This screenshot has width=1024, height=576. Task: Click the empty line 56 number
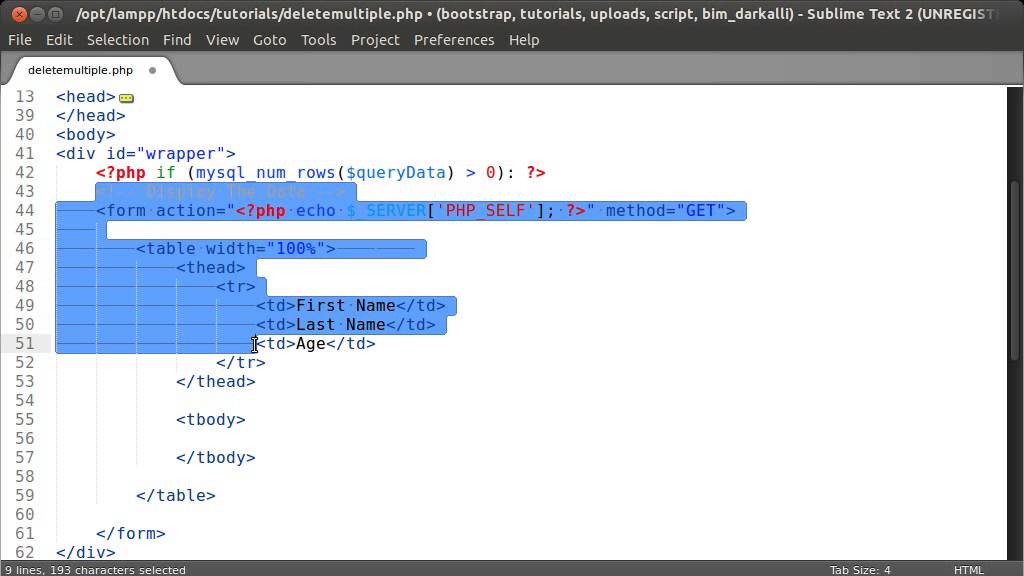point(25,438)
